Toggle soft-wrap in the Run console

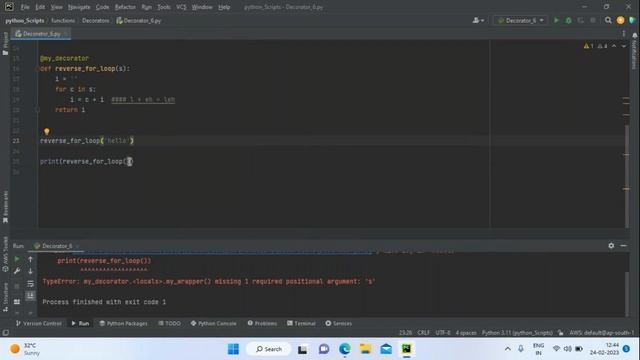click(30, 284)
